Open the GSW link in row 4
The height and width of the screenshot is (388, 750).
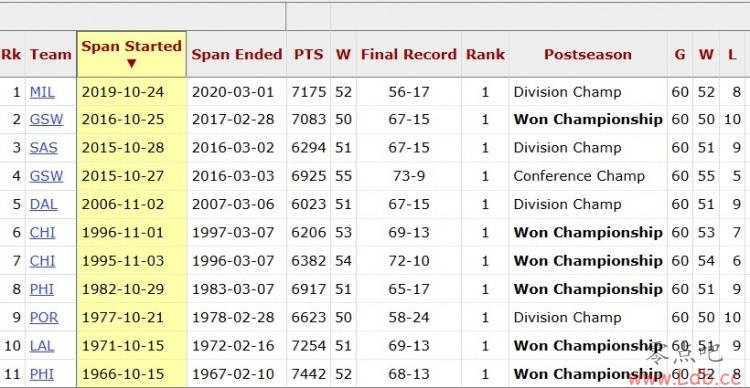coord(46,176)
